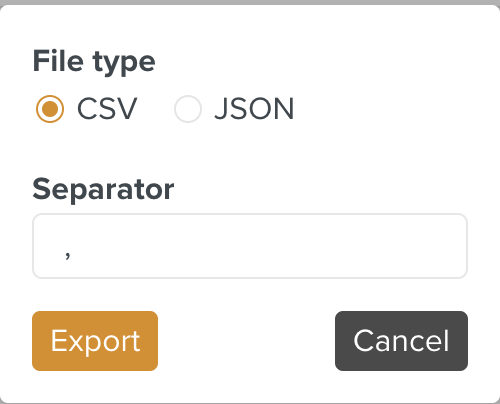Switch file type to JSON
The image size is (500, 404).
tap(188, 109)
